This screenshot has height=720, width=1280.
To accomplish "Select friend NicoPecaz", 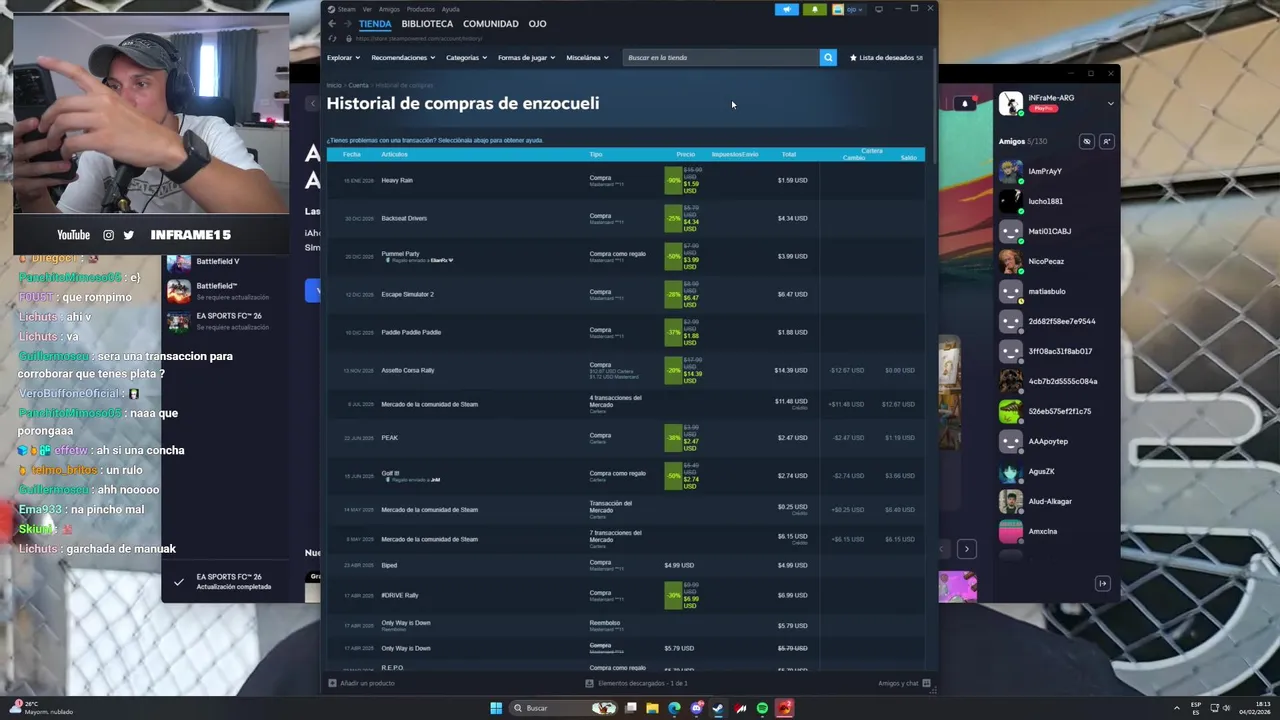I will click(x=1056, y=262).
